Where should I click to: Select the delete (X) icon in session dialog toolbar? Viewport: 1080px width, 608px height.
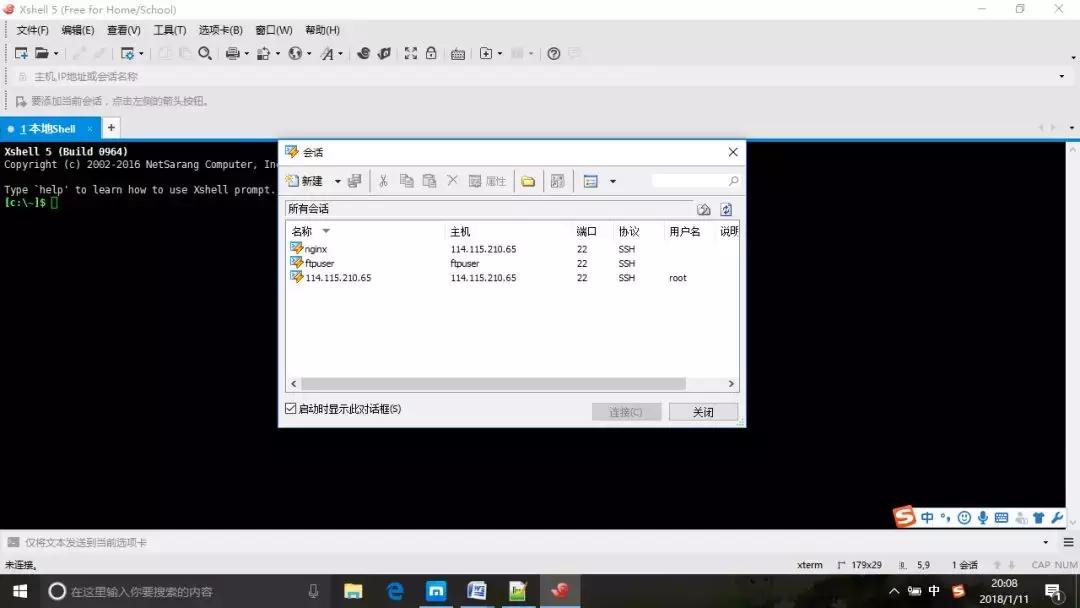click(451, 181)
